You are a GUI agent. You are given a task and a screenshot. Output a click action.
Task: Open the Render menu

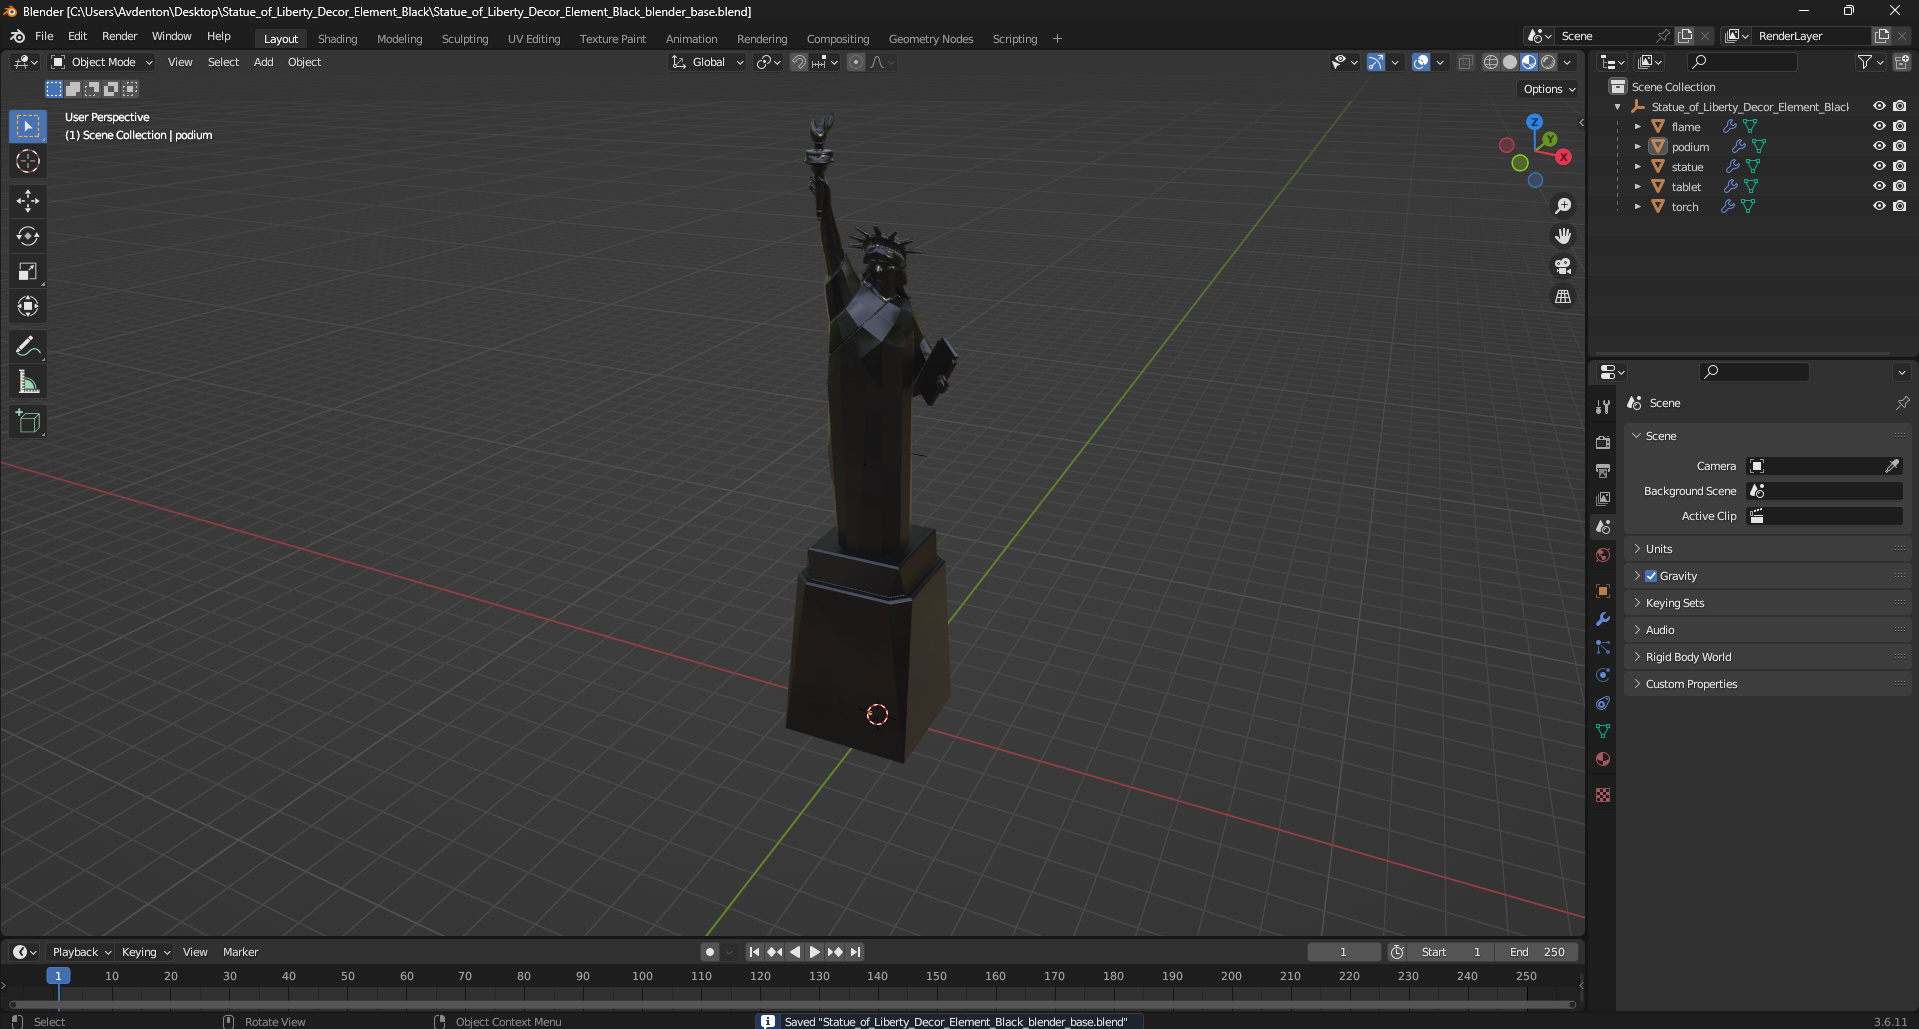point(119,36)
